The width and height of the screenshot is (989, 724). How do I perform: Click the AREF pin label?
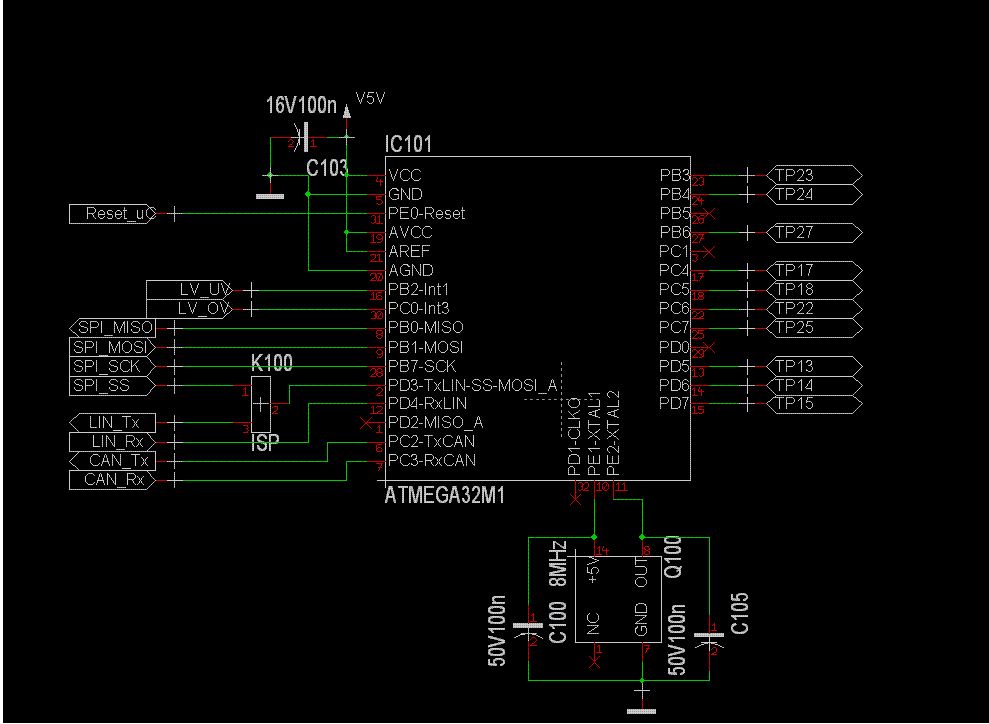click(x=409, y=252)
